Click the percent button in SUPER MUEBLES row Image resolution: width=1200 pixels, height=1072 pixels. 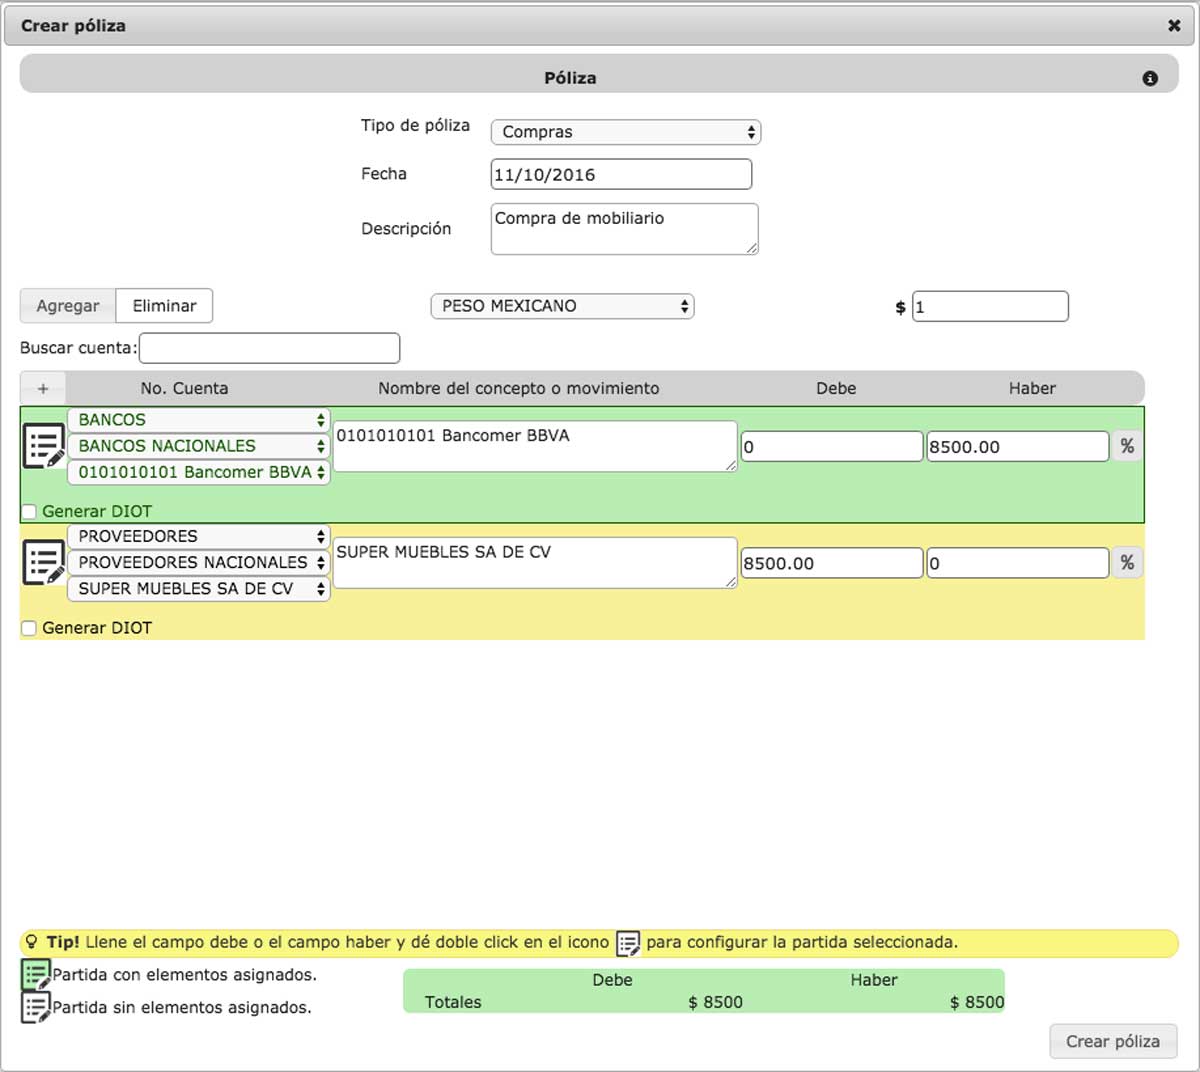pos(1127,562)
